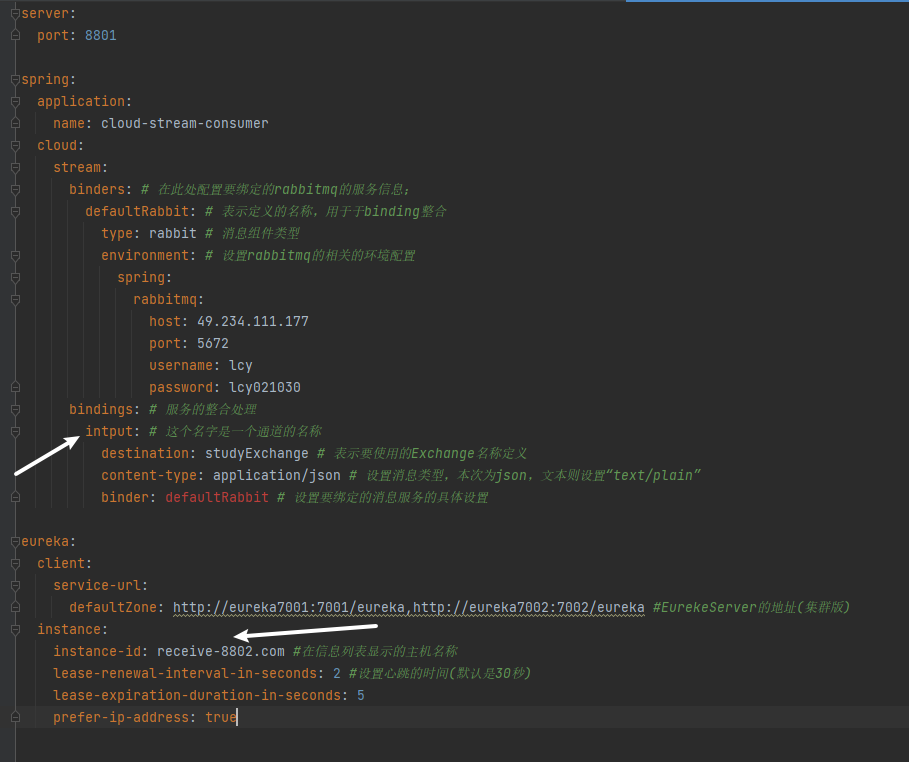909x762 pixels.
Task: Fold the top-level spring section
Action: [x=14, y=79]
